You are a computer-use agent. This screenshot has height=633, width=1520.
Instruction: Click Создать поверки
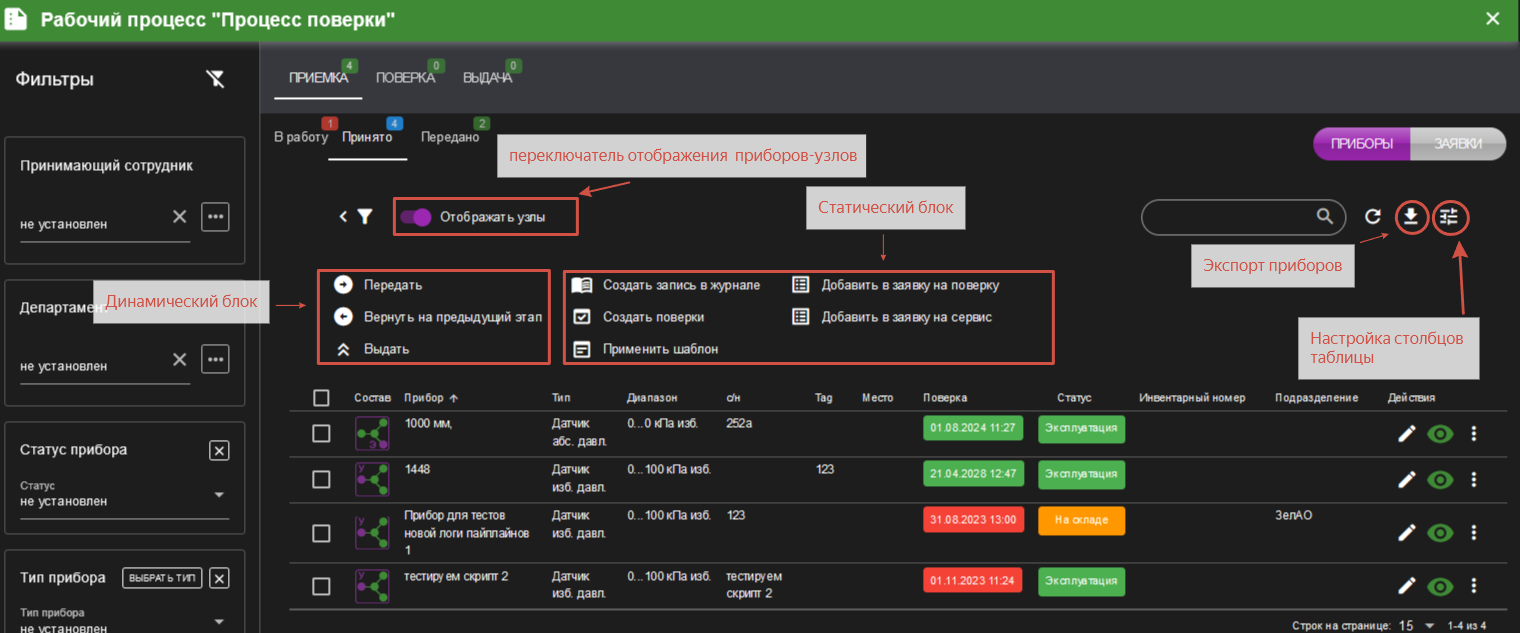pos(638,317)
